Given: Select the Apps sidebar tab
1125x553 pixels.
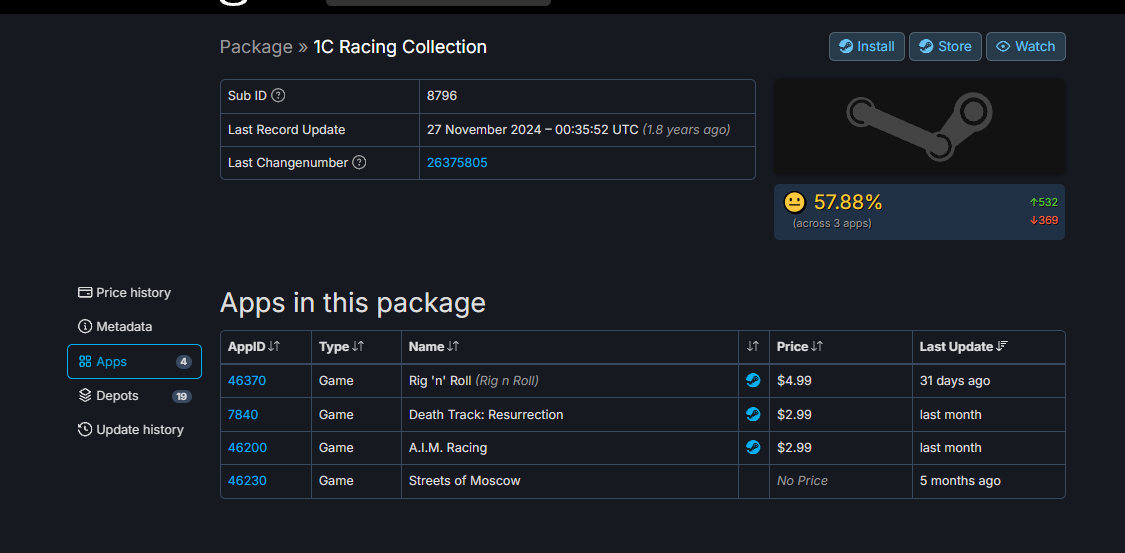Looking at the screenshot, I should [x=134, y=361].
